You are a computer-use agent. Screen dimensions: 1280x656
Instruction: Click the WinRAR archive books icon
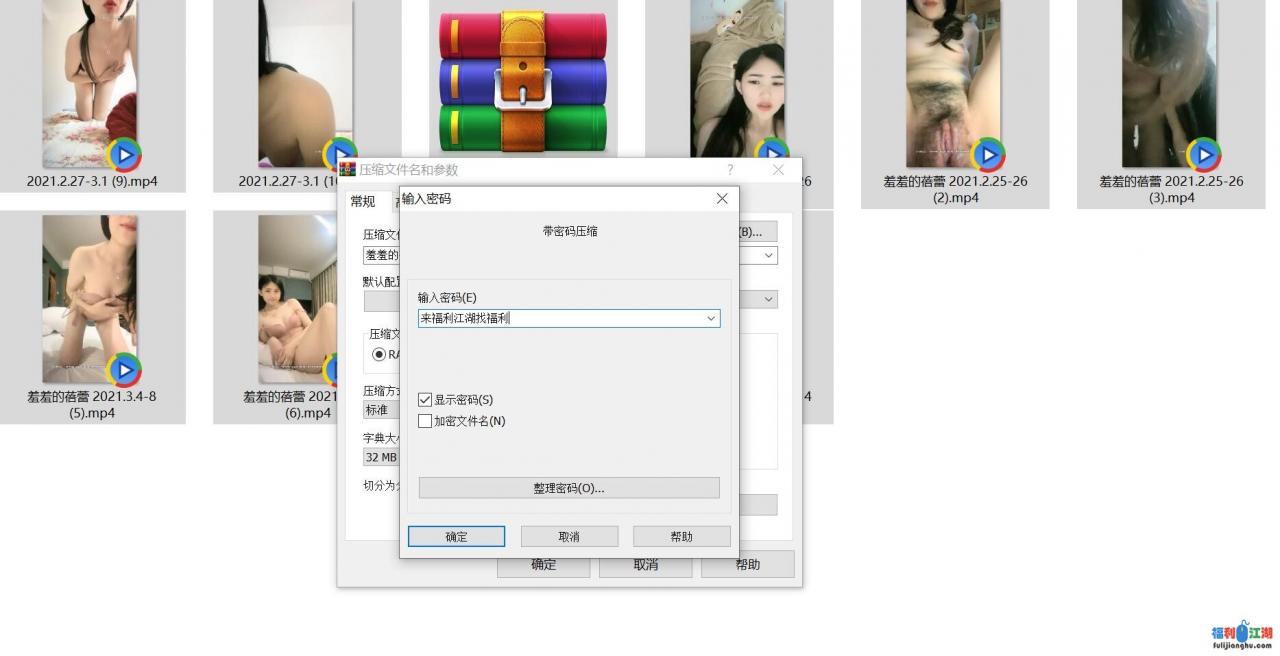click(x=523, y=82)
